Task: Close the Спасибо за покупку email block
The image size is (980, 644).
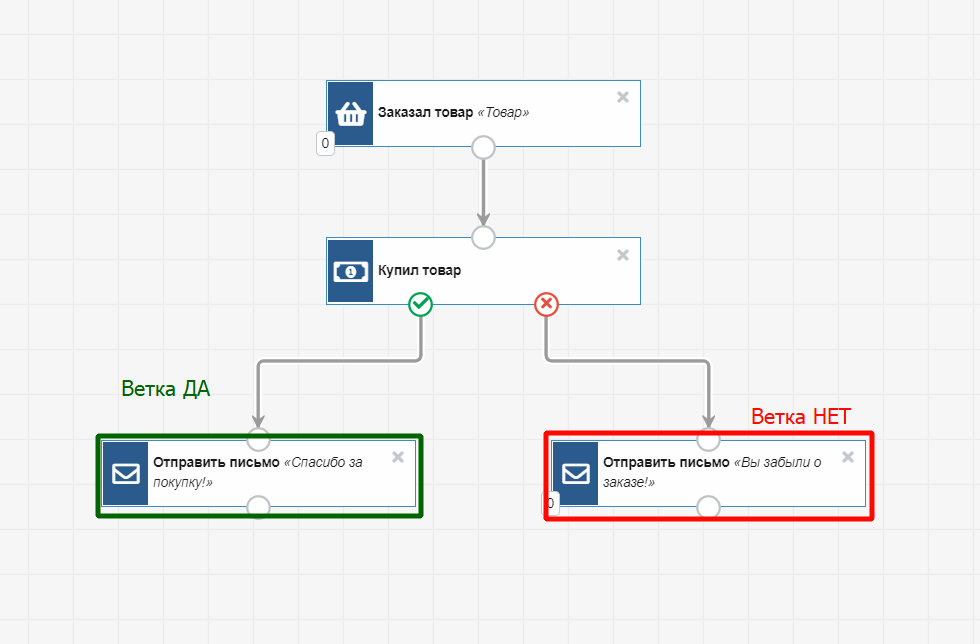Action: click(x=398, y=457)
